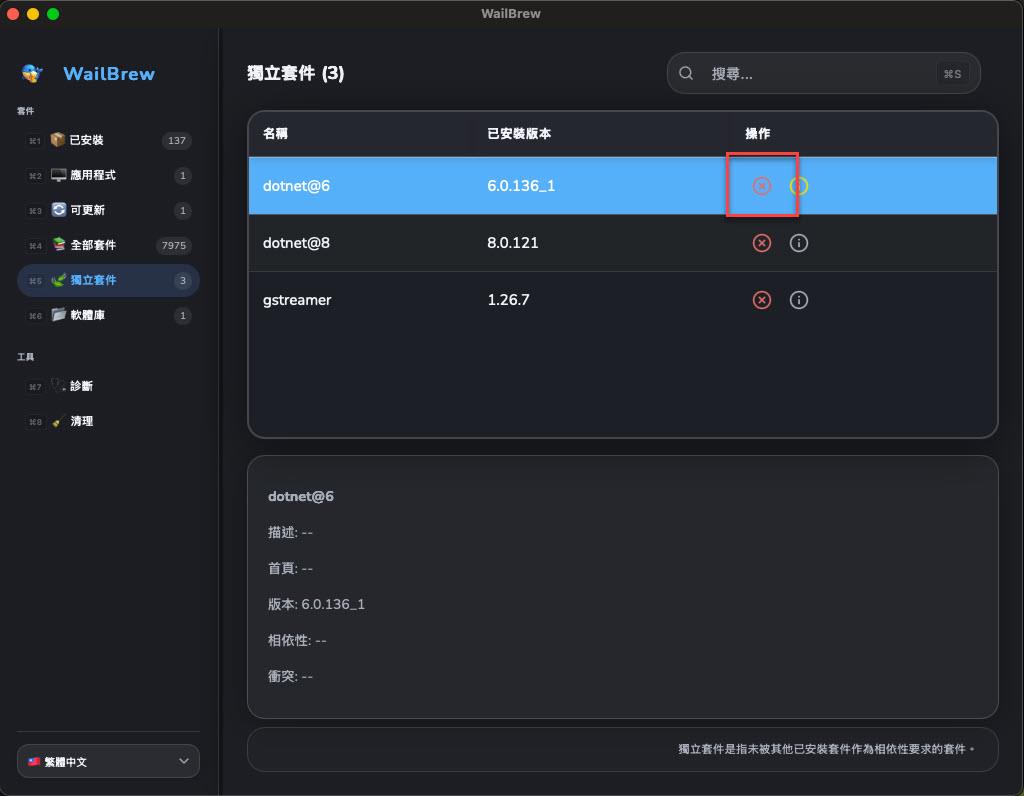Click the search magnifier icon
Image resolution: width=1024 pixels, height=796 pixels.
(x=687, y=73)
